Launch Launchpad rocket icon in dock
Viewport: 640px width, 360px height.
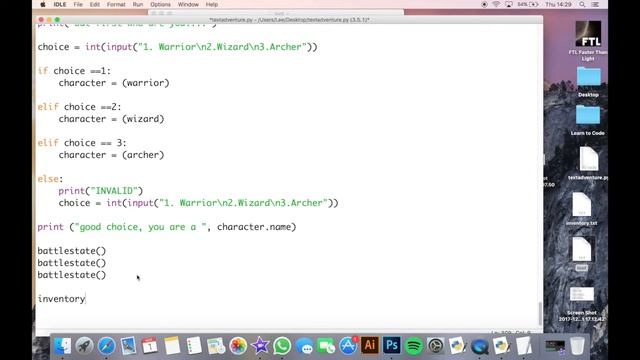[x=84, y=346]
